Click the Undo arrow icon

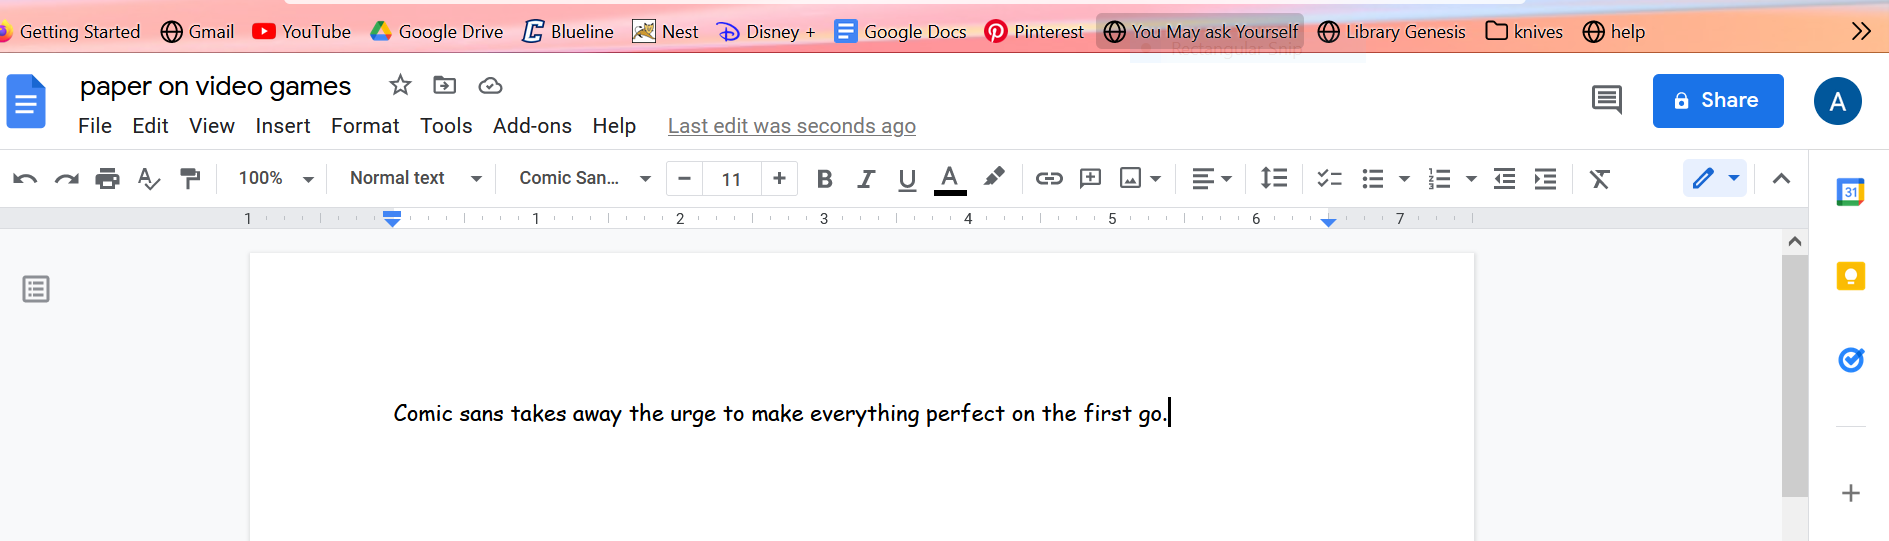[x=25, y=179]
